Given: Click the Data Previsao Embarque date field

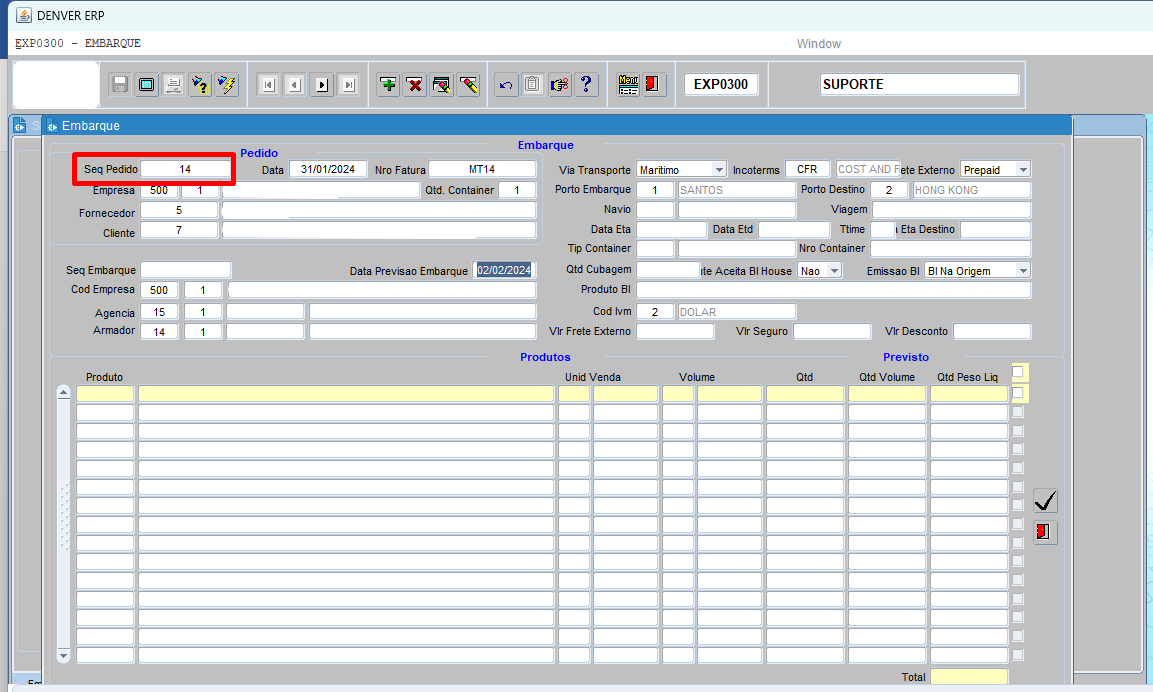Looking at the screenshot, I should (x=504, y=270).
